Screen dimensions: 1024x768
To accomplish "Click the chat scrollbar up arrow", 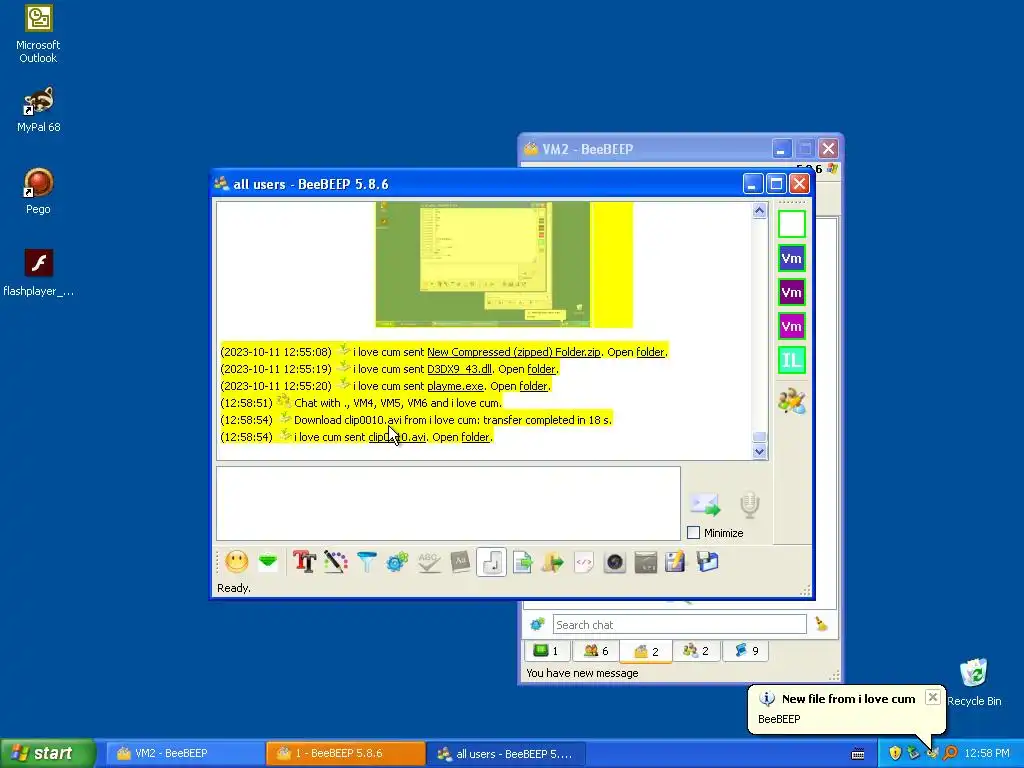I will pyautogui.click(x=759, y=210).
